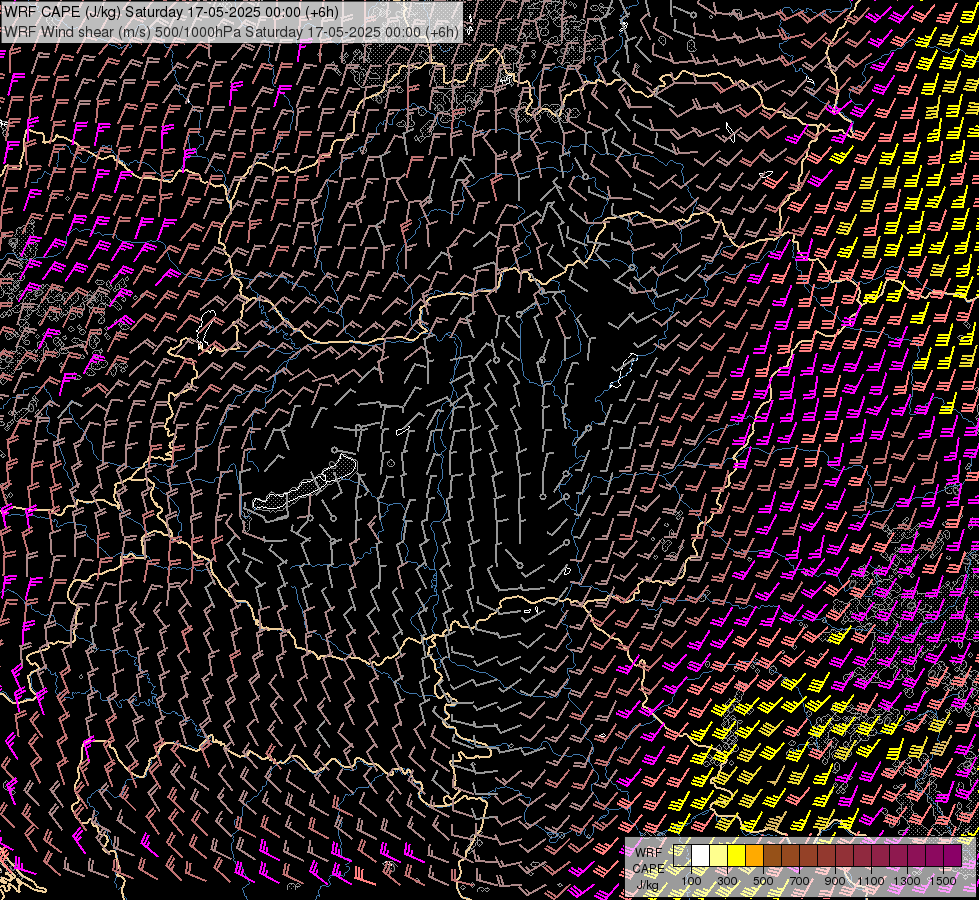Select the pale yellow legend swatch
979x900 pixels.
[719, 855]
